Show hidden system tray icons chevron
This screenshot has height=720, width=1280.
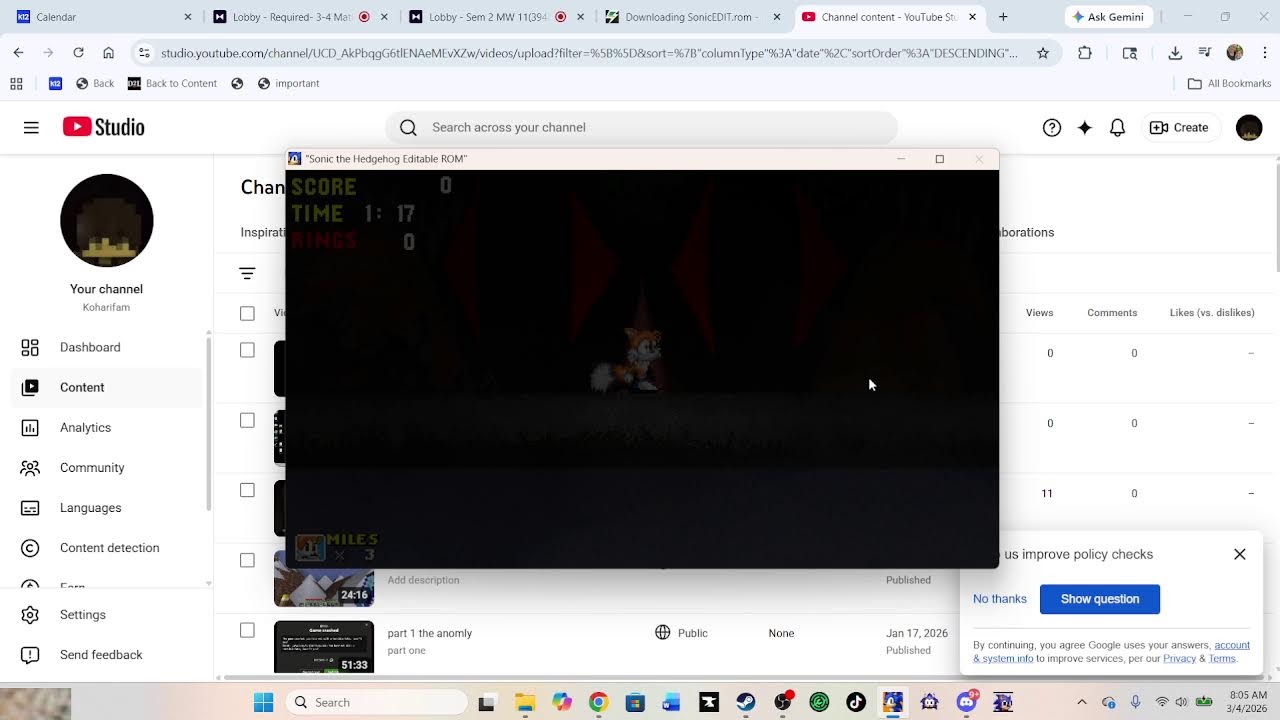click(x=1081, y=702)
